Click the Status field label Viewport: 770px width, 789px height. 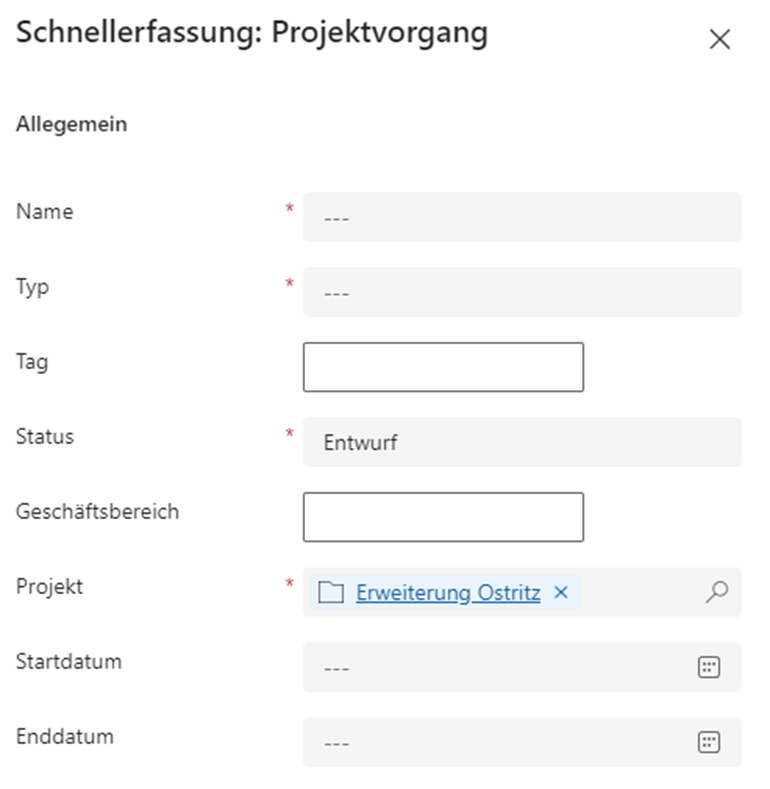click(x=45, y=437)
